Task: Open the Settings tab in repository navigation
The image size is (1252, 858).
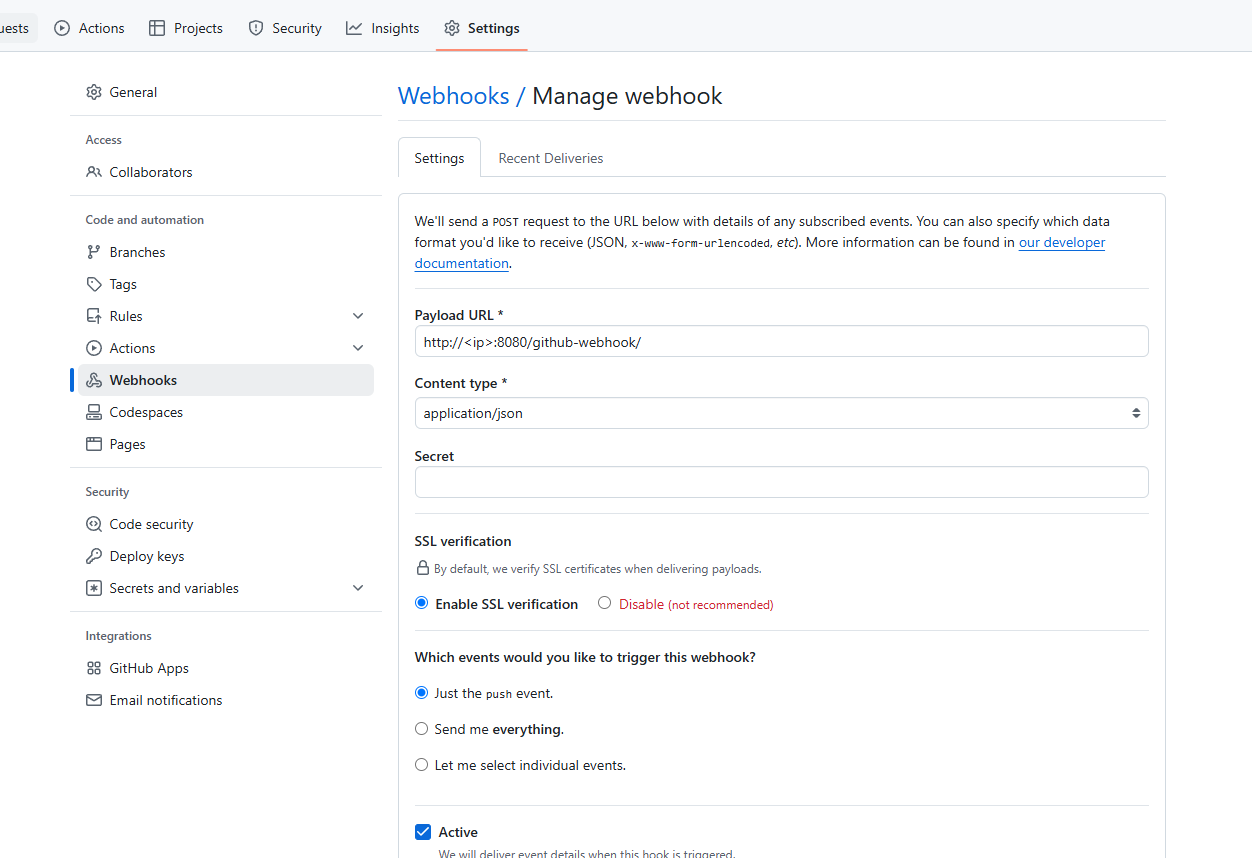Action: point(482,28)
